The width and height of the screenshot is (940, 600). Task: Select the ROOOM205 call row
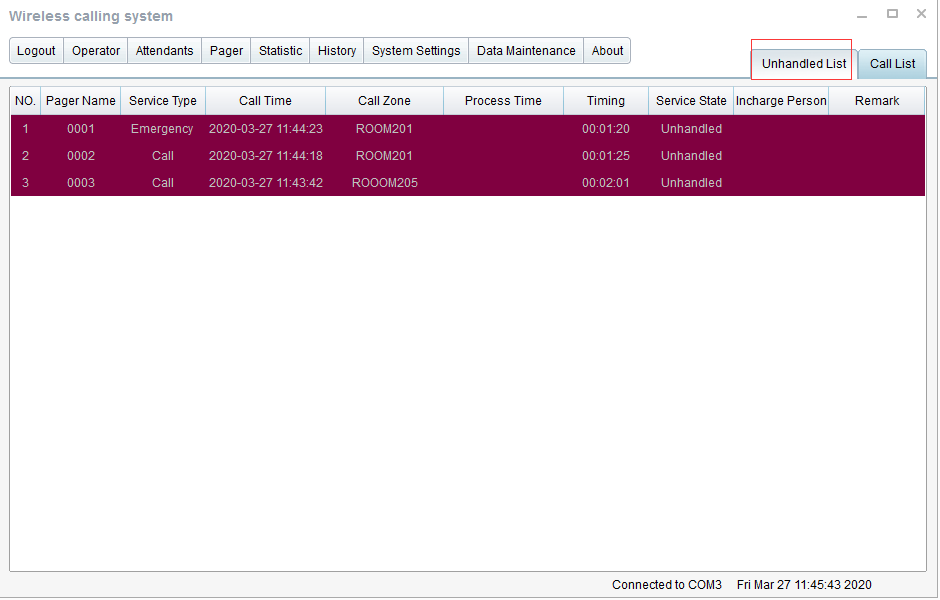(384, 183)
